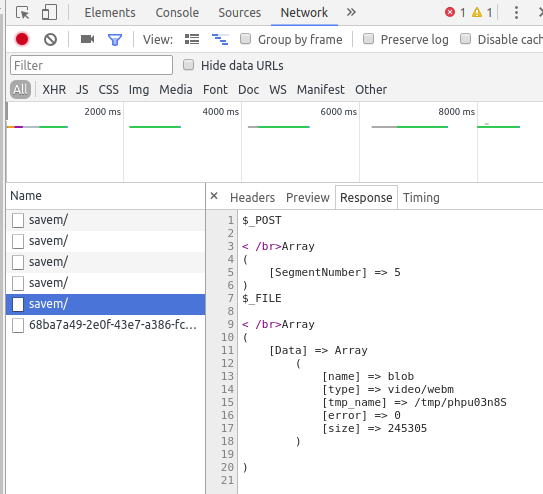The image size is (543, 494).
Task: Filter requests by XHR
Action: (x=54, y=90)
